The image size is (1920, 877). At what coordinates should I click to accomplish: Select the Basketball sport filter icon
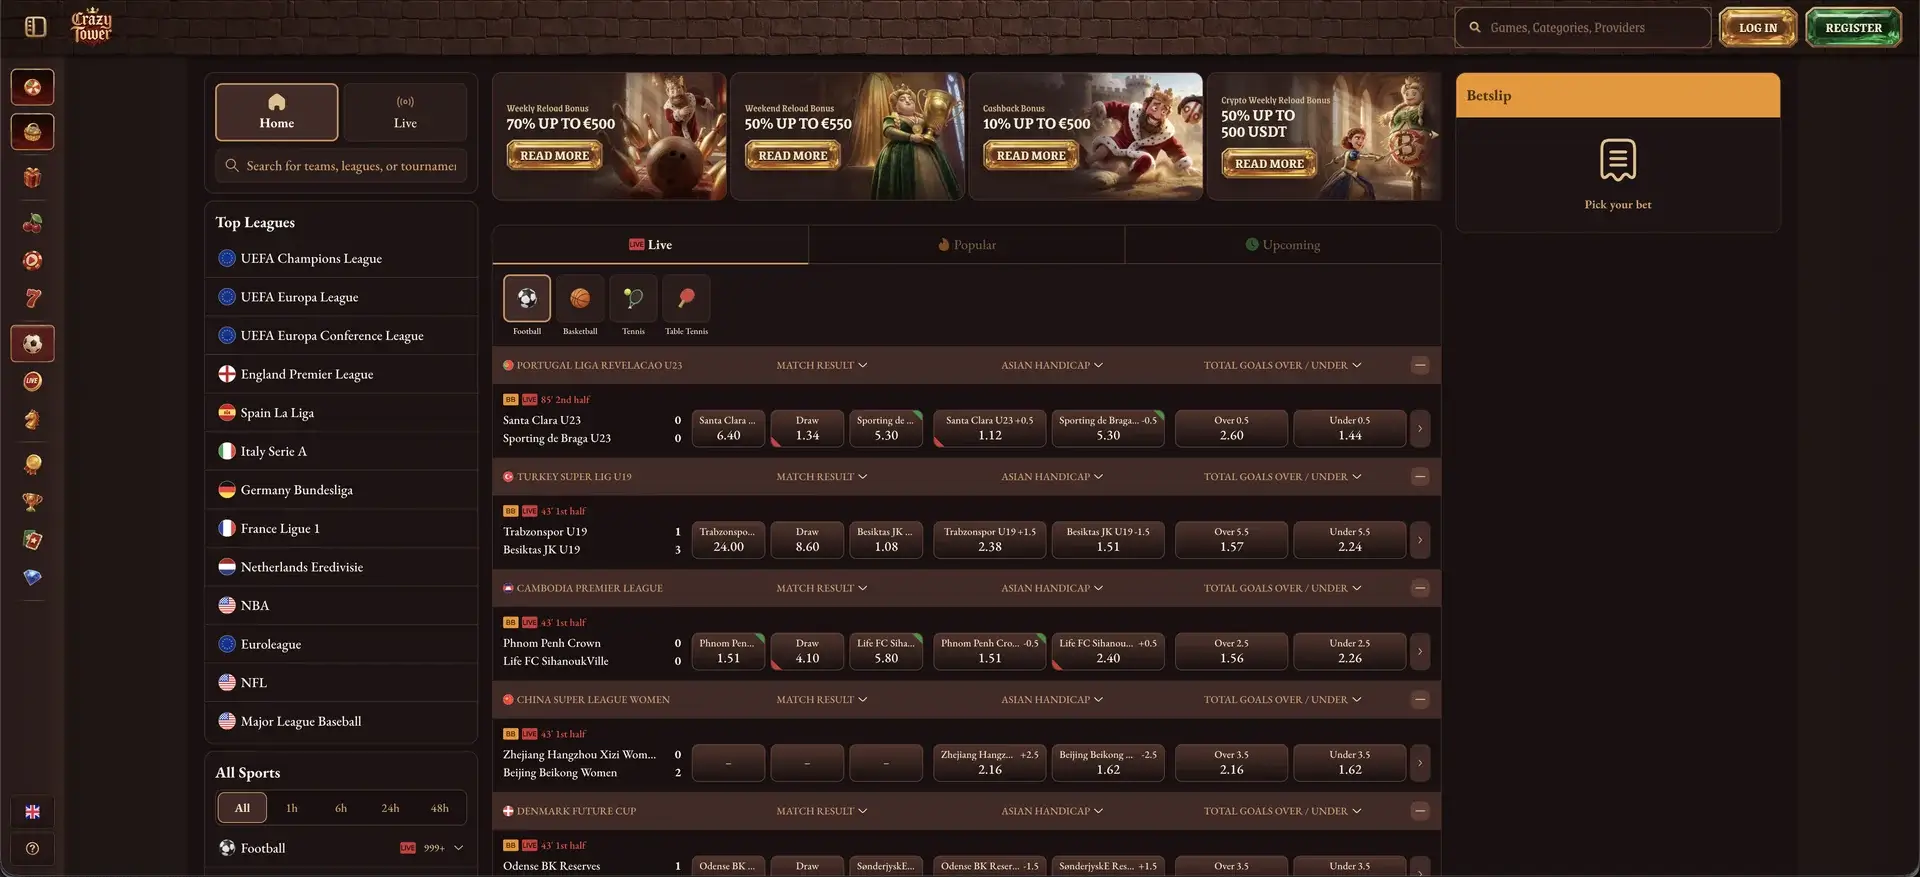click(x=580, y=298)
